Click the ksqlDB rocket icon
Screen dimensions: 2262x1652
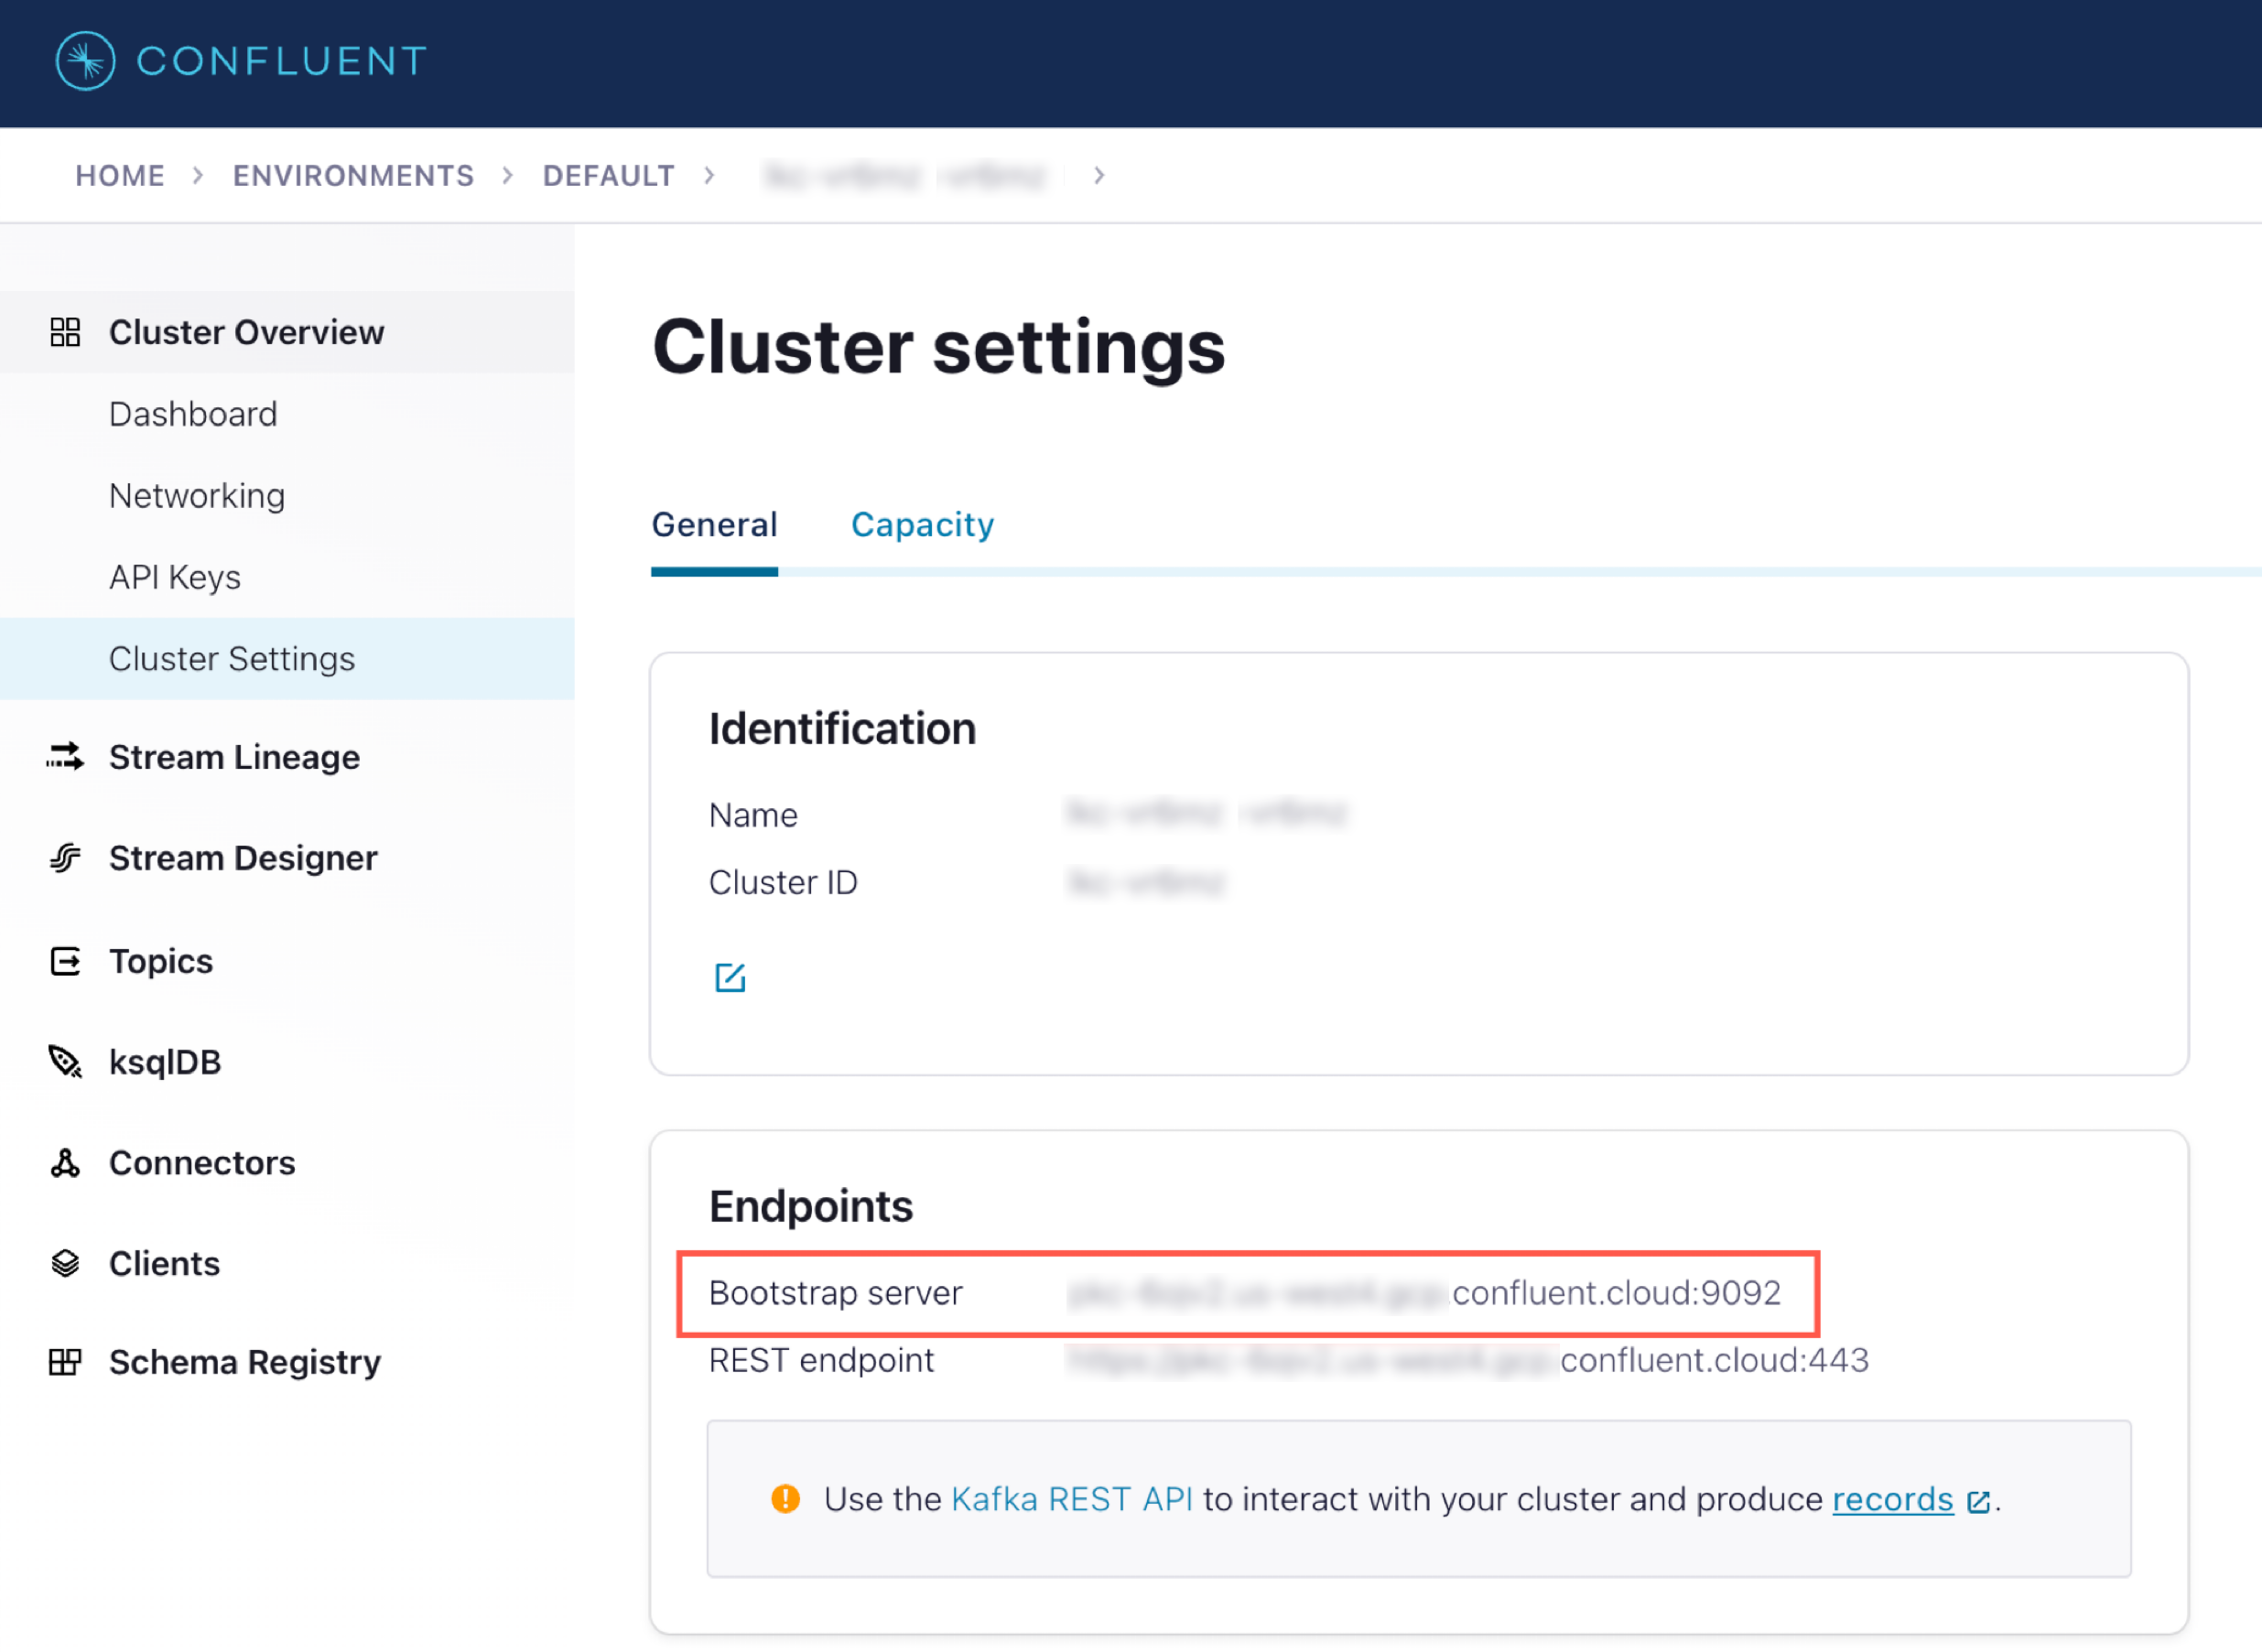point(65,1061)
